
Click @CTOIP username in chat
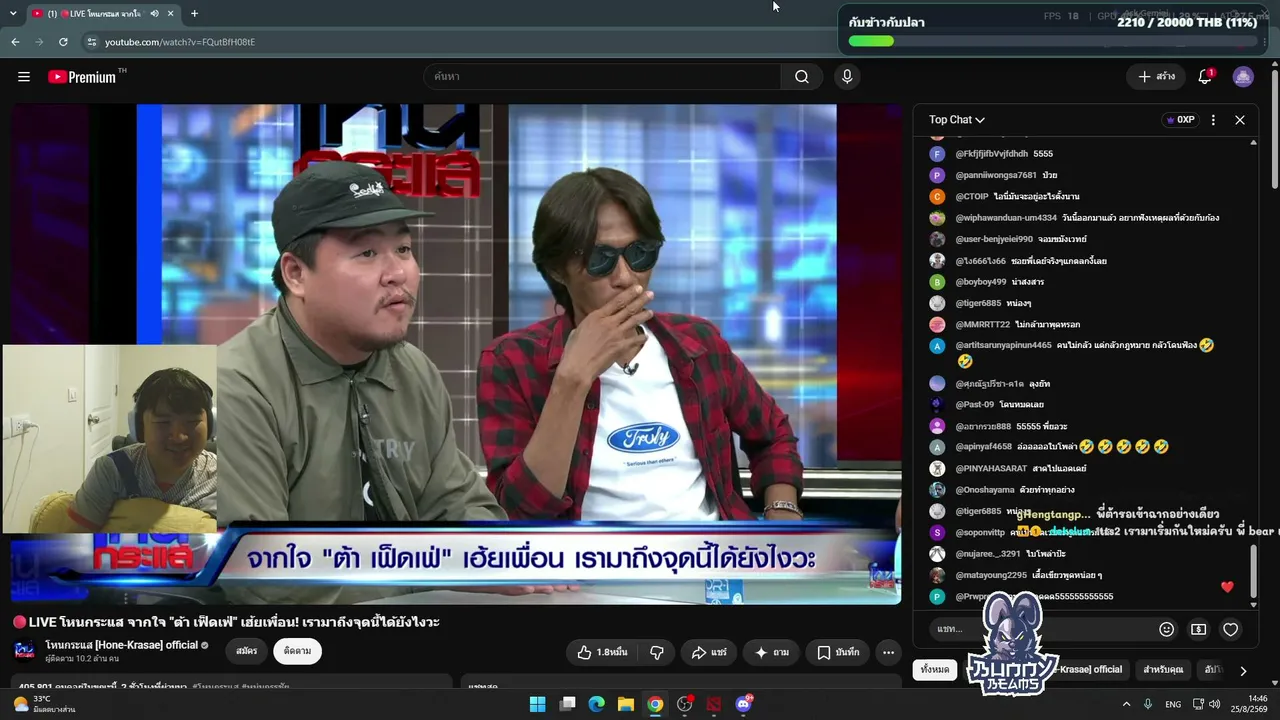click(x=972, y=197)
